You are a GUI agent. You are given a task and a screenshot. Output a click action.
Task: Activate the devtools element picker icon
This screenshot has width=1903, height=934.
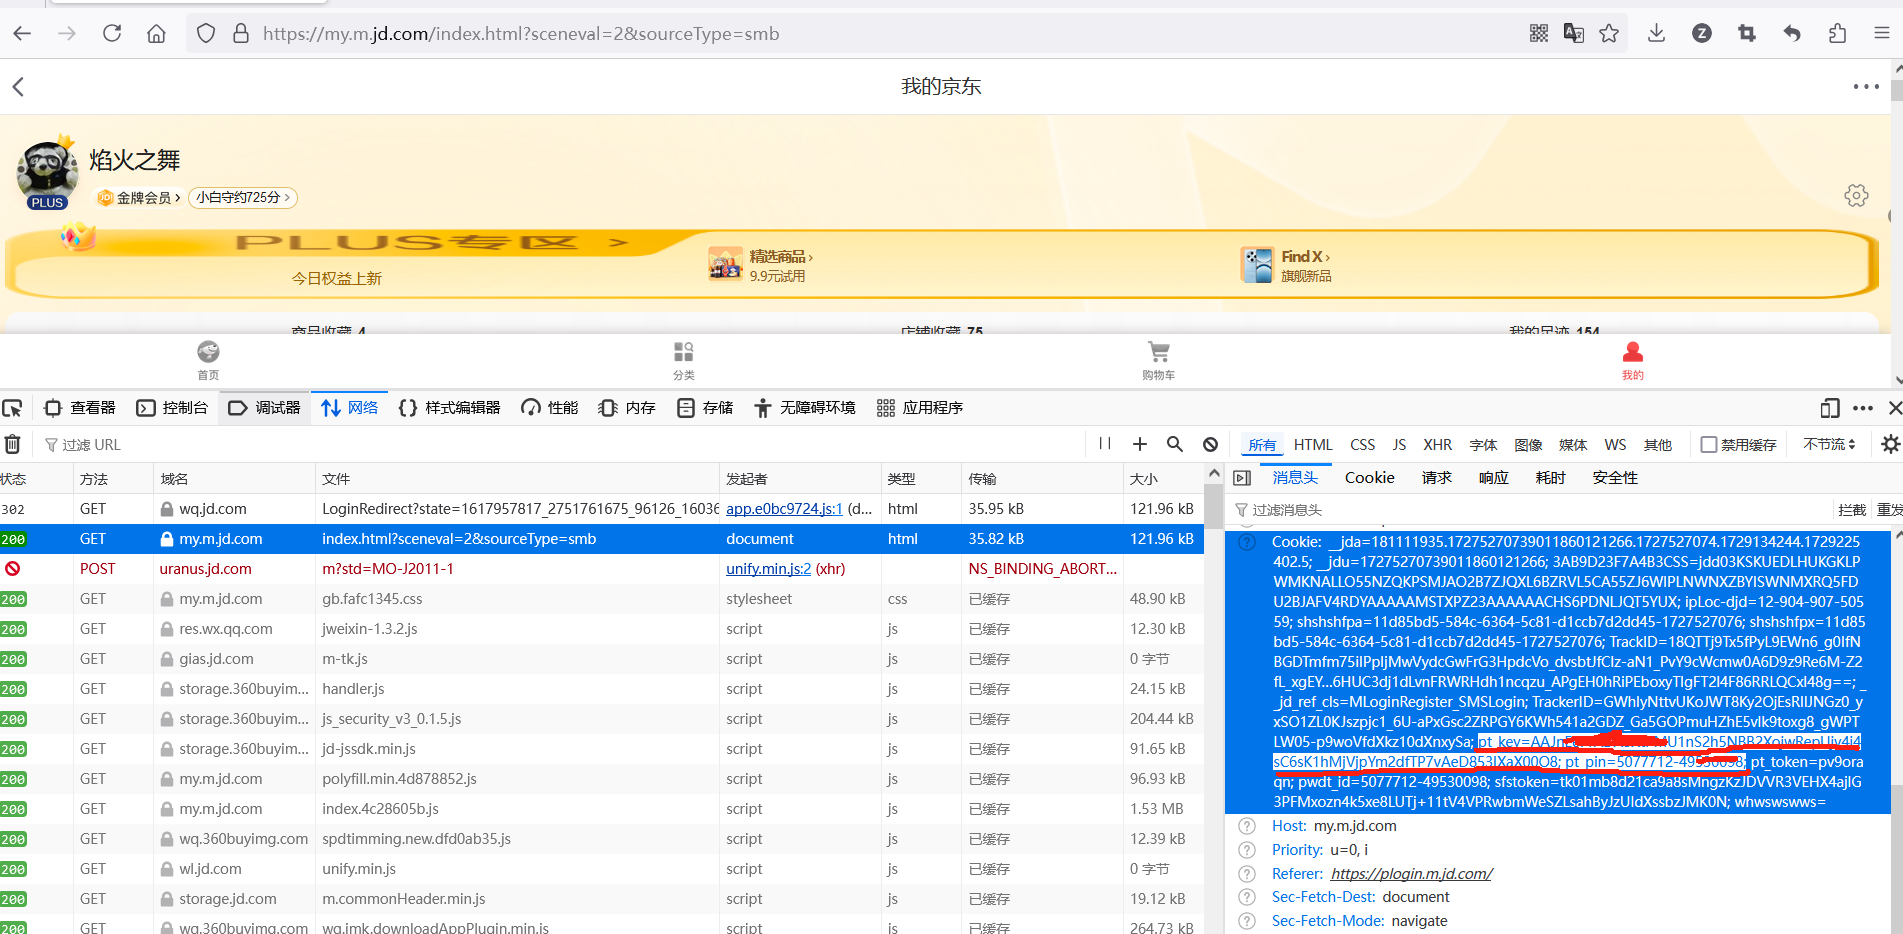coord(12,408)
